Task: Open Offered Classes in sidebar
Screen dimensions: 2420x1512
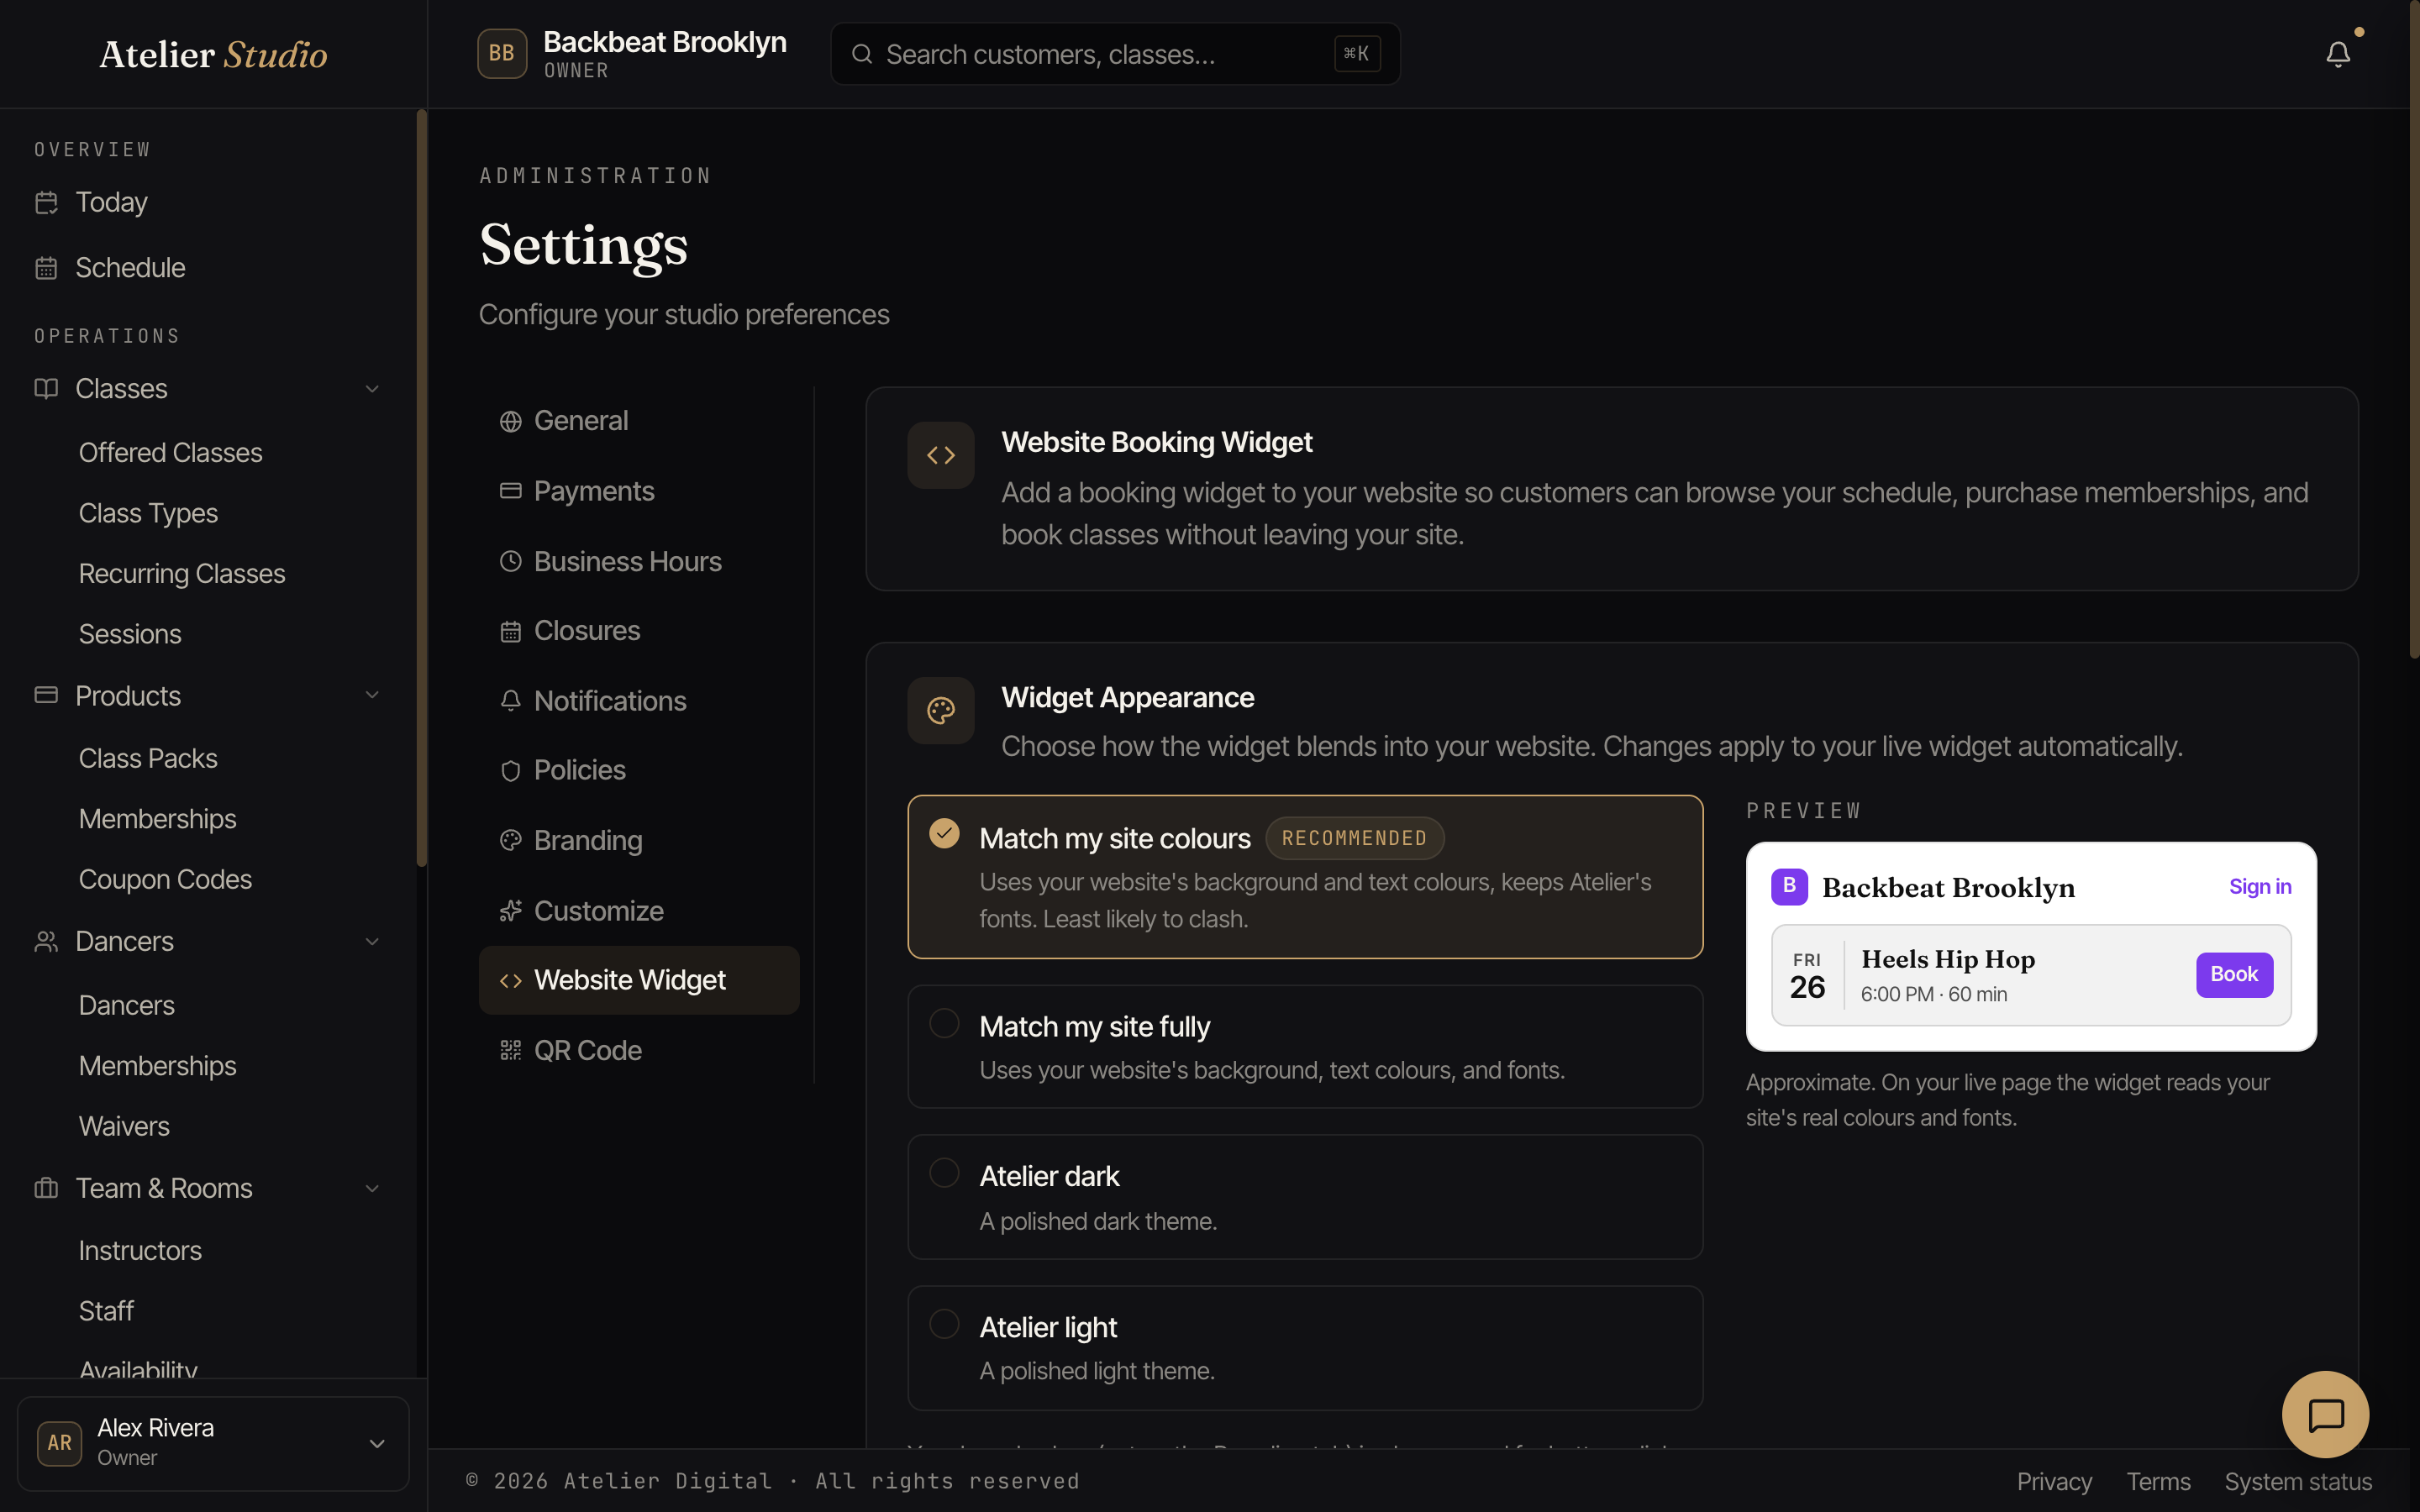Action: point(170,453)
